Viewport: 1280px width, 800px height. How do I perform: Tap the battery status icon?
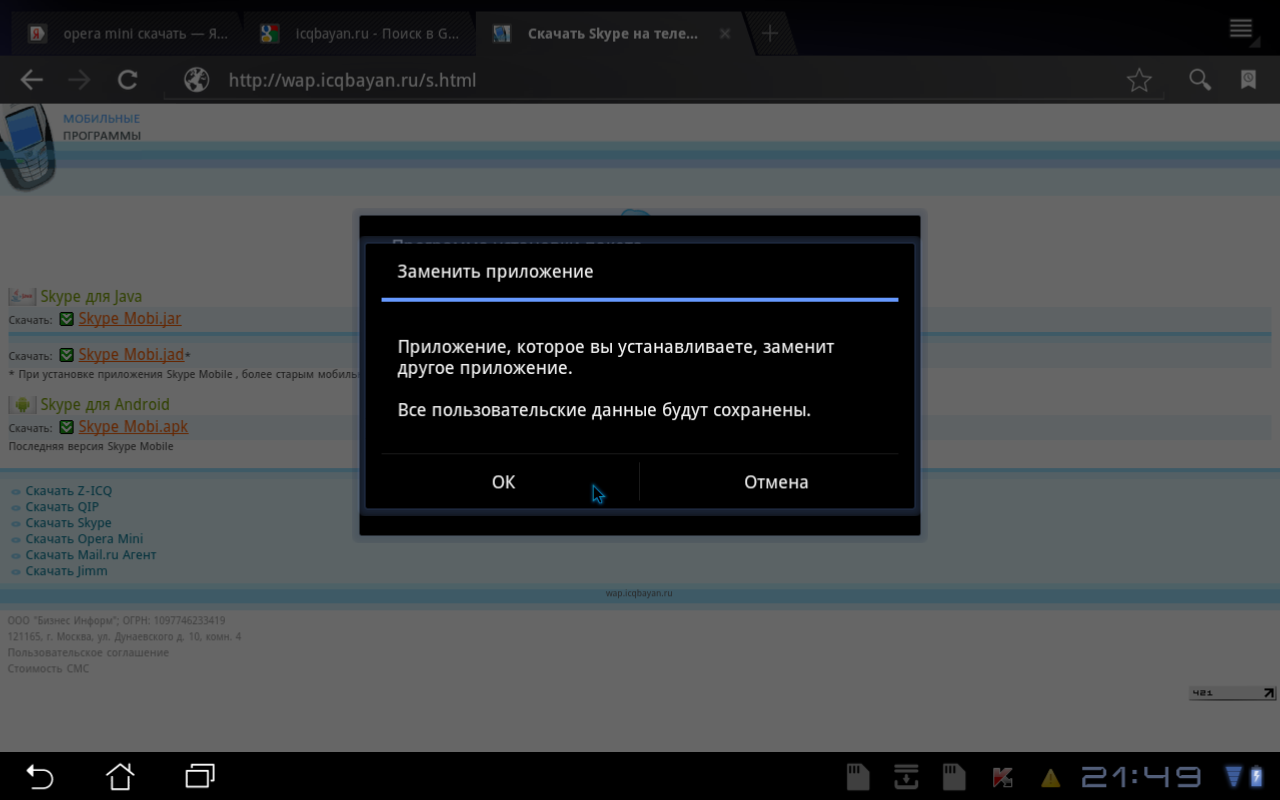[x=1257, y=777]
